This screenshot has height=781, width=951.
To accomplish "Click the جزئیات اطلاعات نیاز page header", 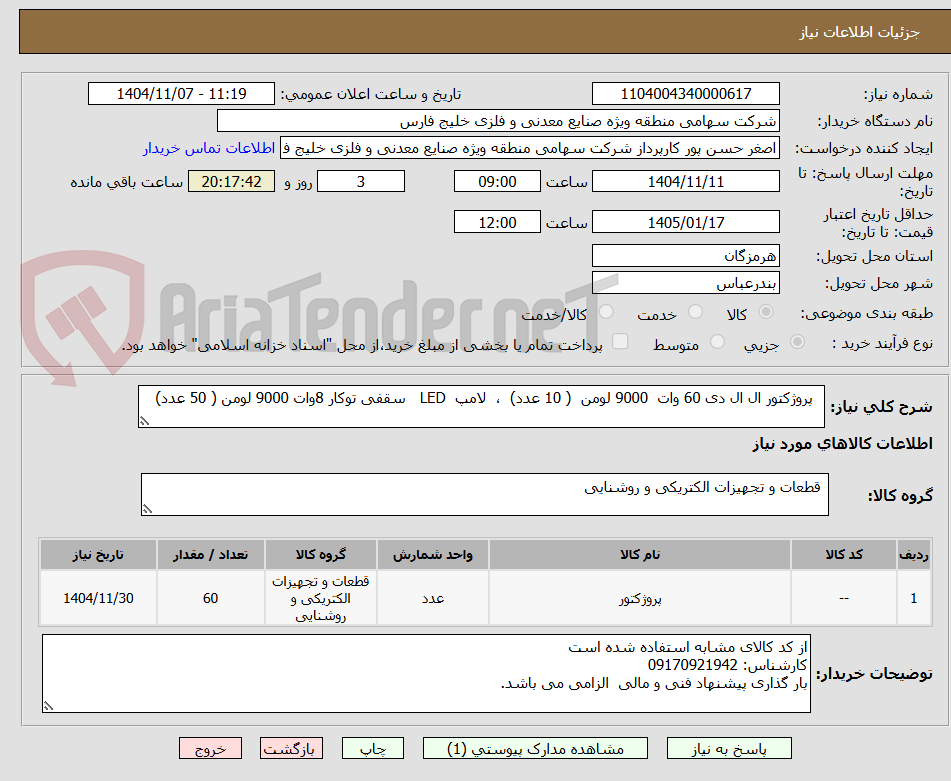I will (x=859, y=32).
